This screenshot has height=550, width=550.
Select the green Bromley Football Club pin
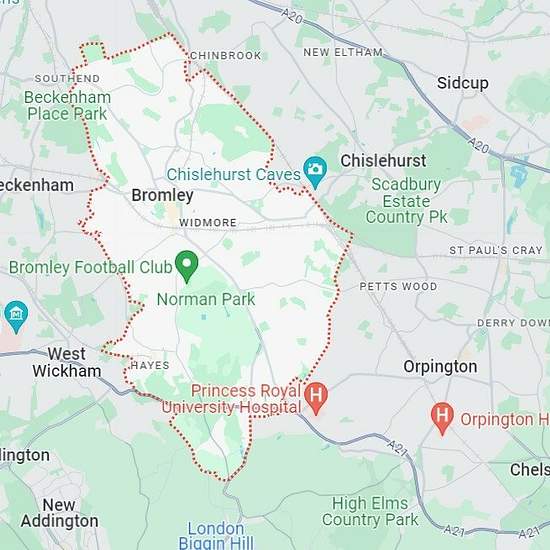click(x=187, y=267)
